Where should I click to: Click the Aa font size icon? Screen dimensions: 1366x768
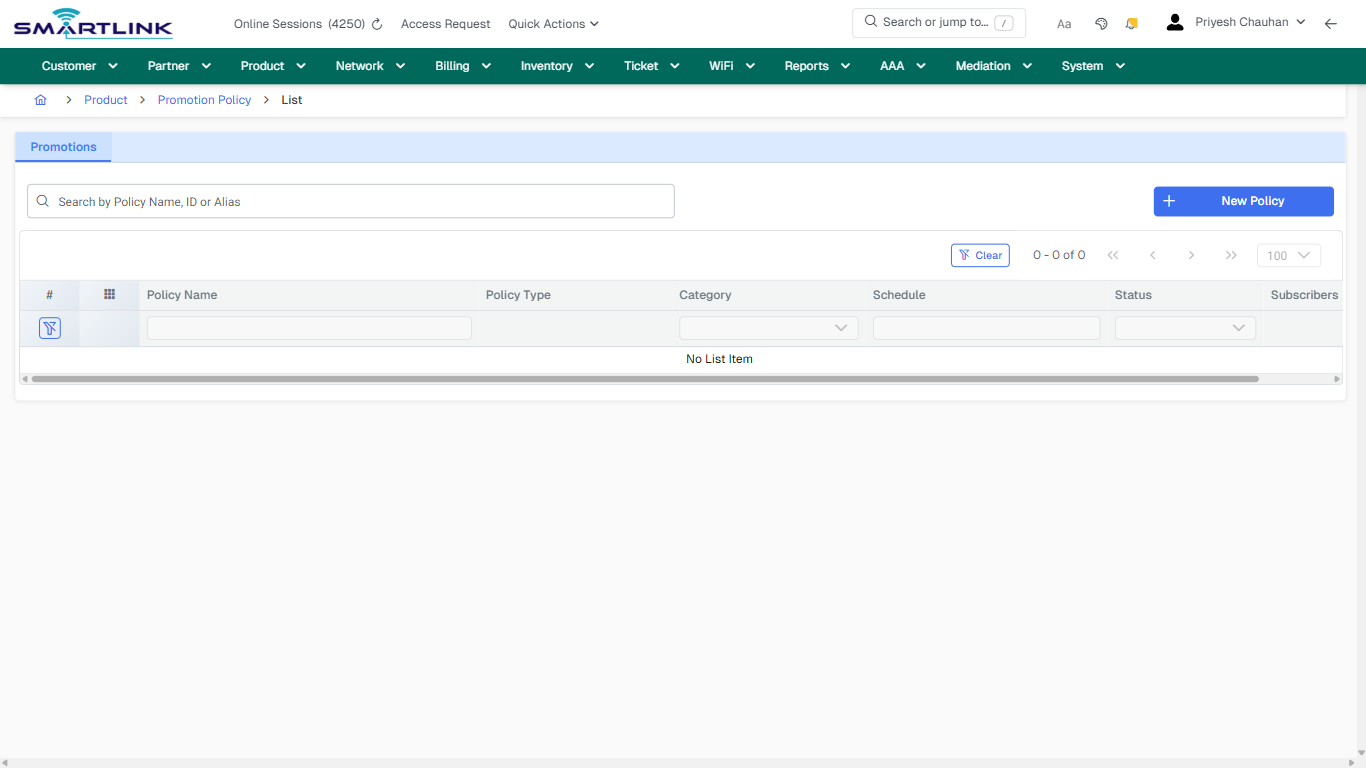[1063, 23]
